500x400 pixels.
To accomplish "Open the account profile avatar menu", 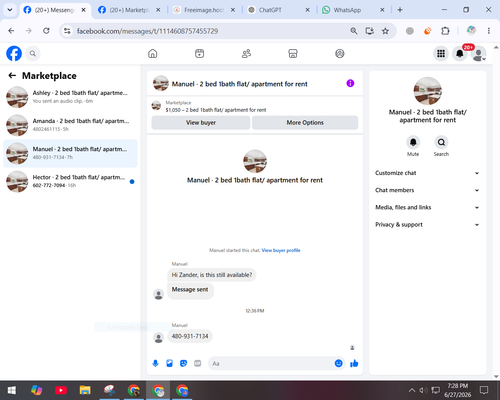I will (478, 54).
